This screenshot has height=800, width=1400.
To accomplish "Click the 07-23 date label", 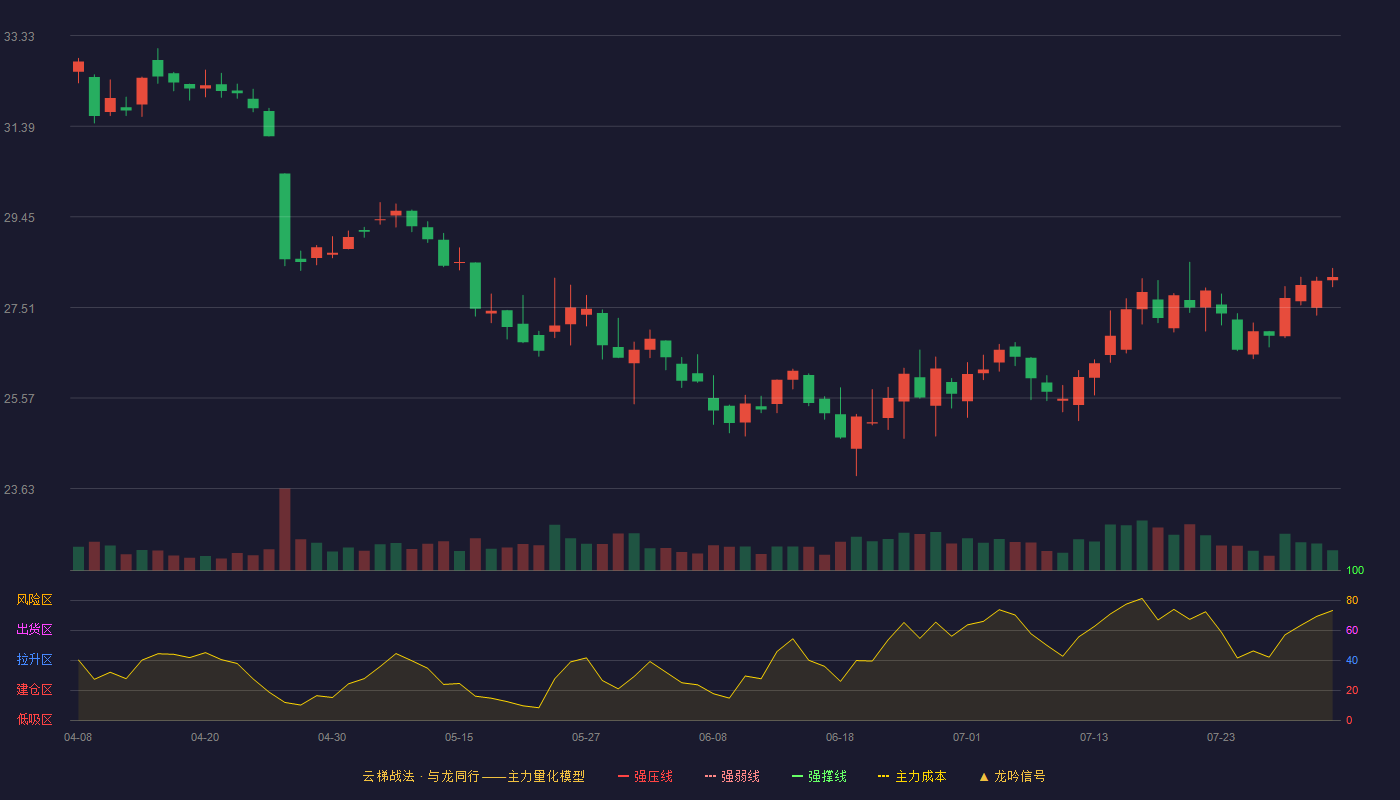I will pyautogui.click(x=1221, y=737).
